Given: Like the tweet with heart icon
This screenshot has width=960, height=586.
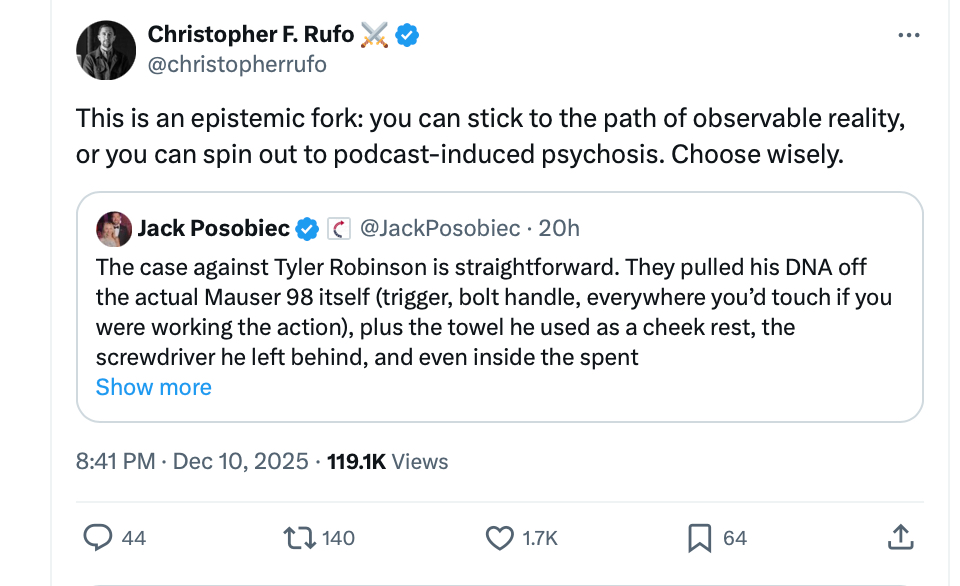Looking at the screenshot, I should (x=499, y=538).
